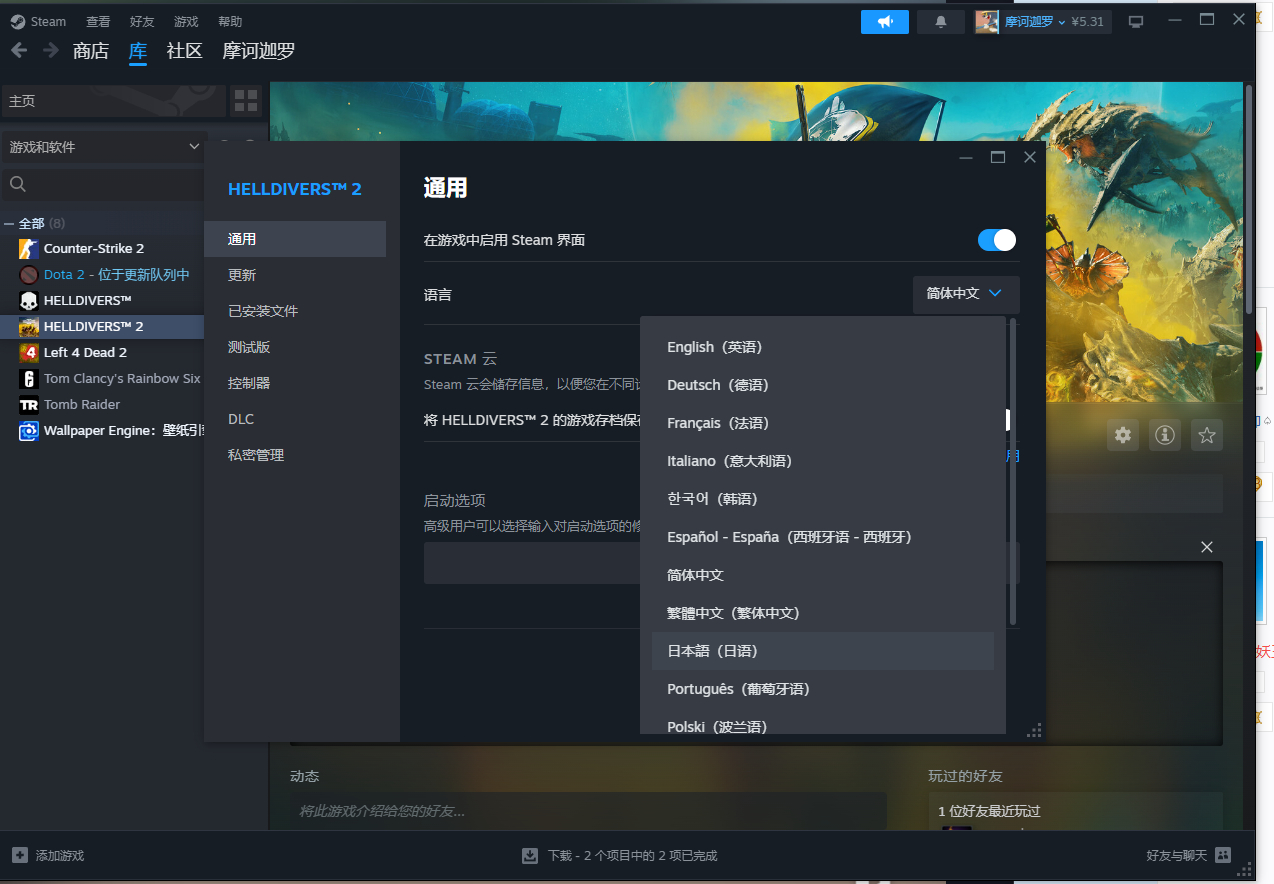
Task: Collapse the 全部 games category
Action: coord(9,223)
